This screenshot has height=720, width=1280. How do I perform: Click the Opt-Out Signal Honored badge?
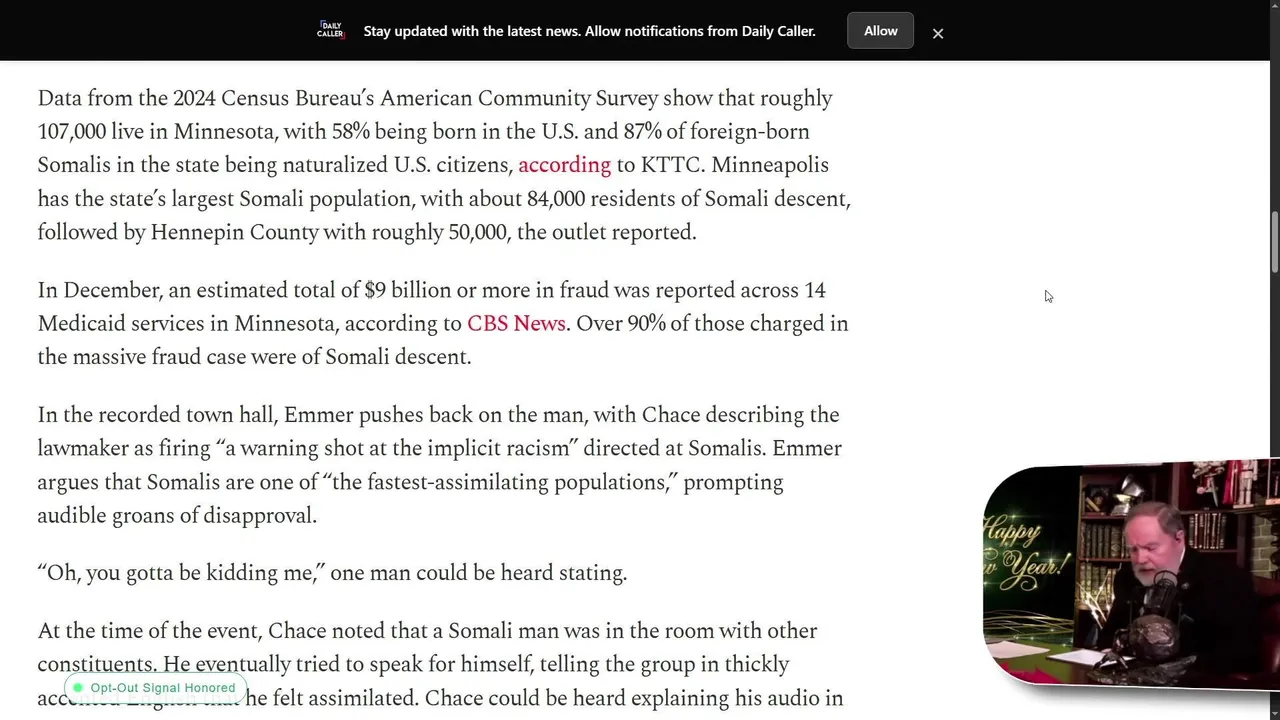point(155,688)
